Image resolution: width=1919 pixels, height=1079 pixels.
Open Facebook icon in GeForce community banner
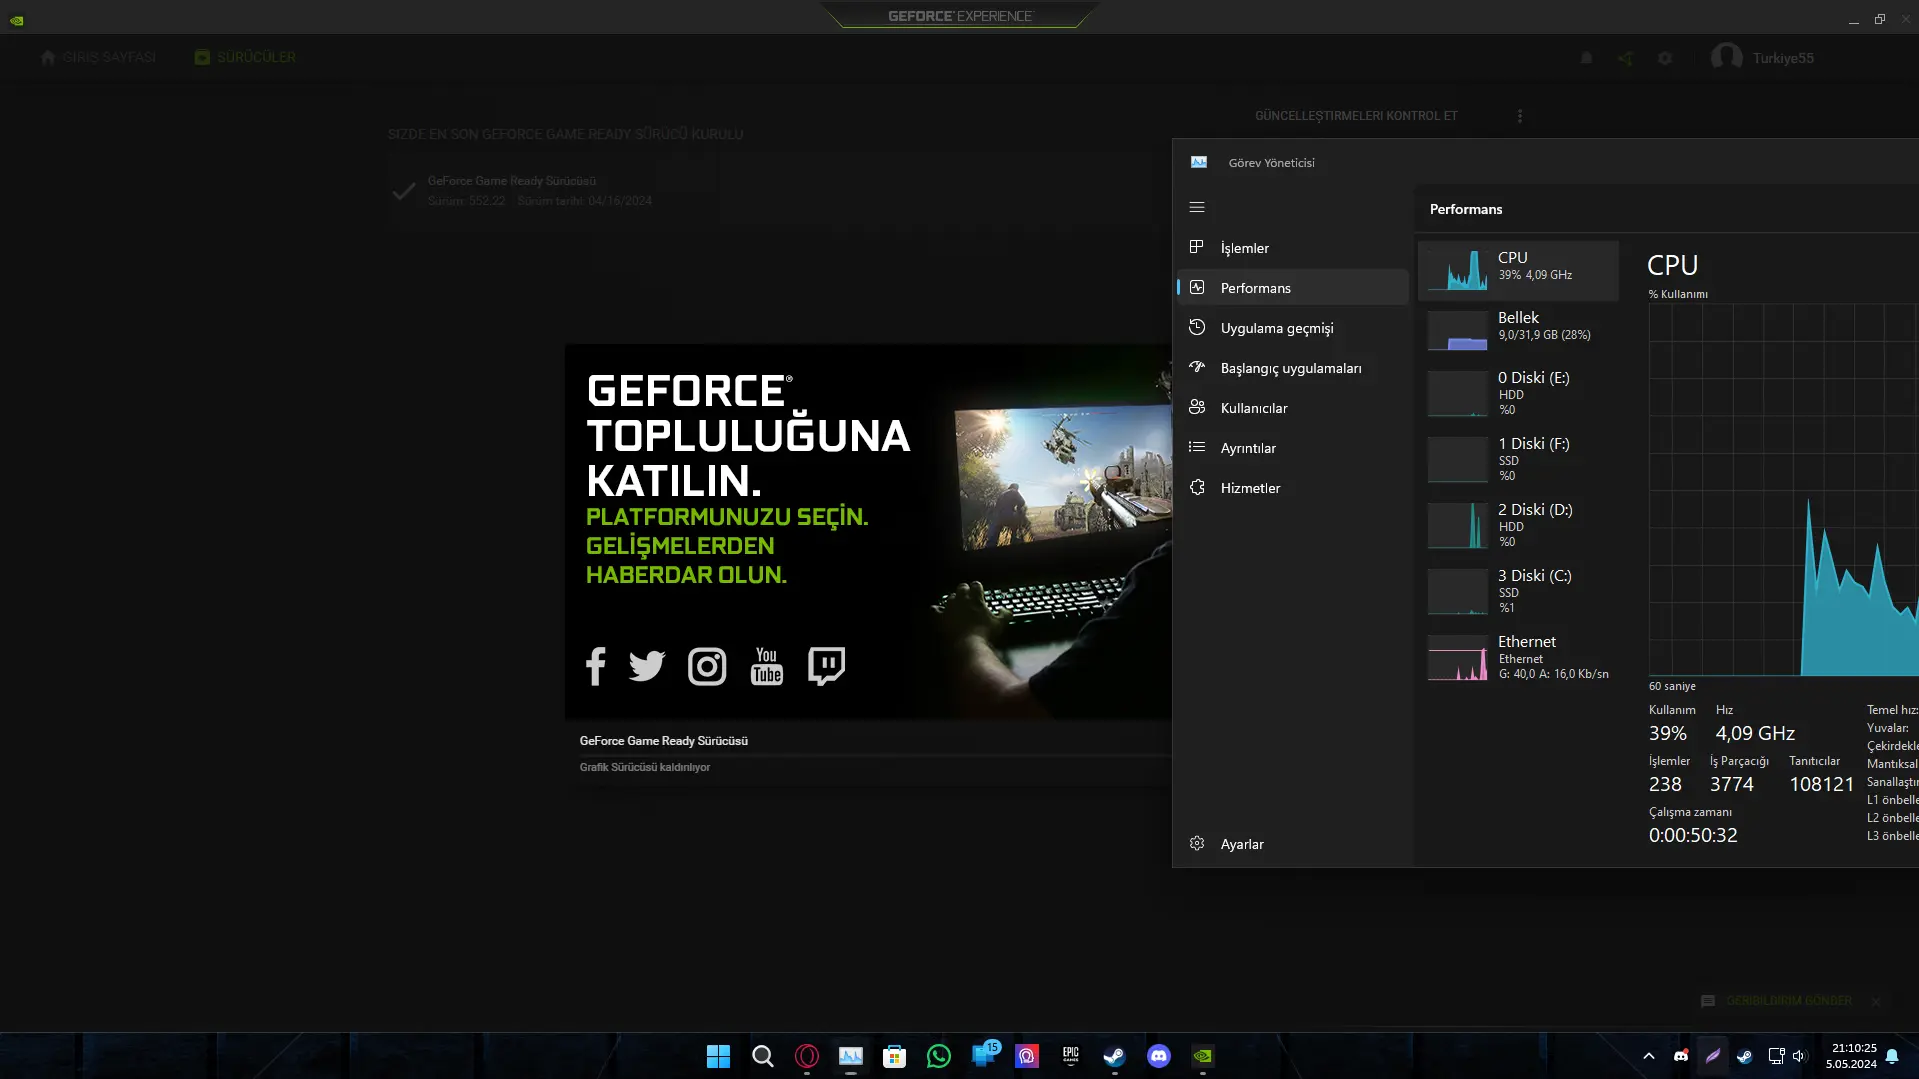click(596, 666)
